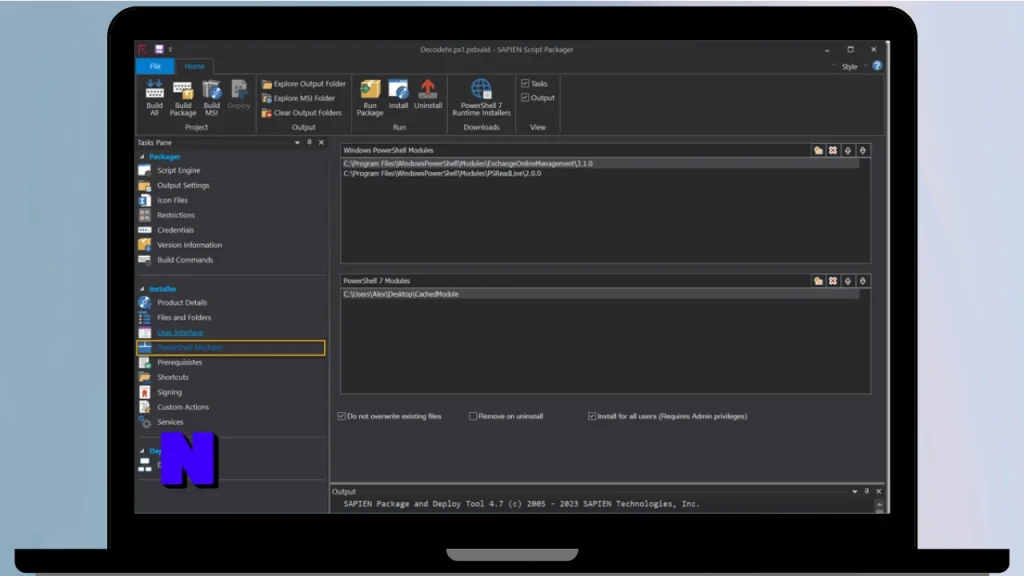Move Windows PowerShell module entry up

point(848,150)
